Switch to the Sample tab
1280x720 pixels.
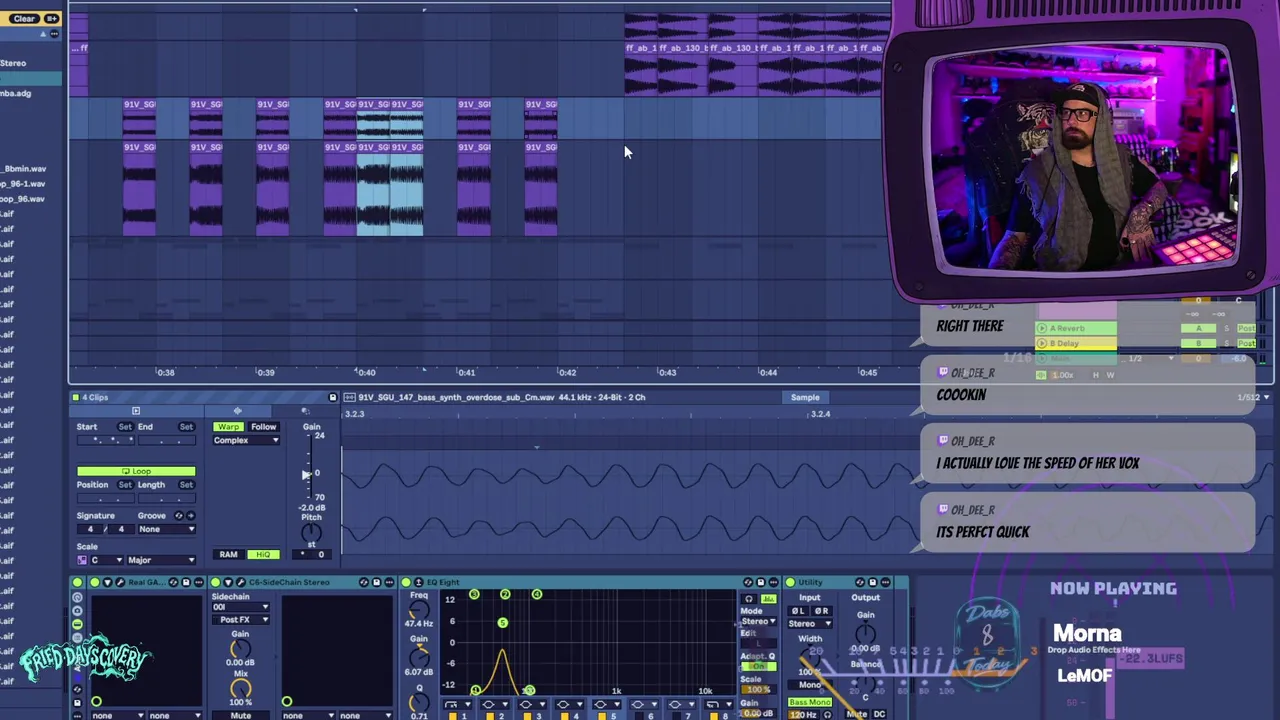click(805, 398)
